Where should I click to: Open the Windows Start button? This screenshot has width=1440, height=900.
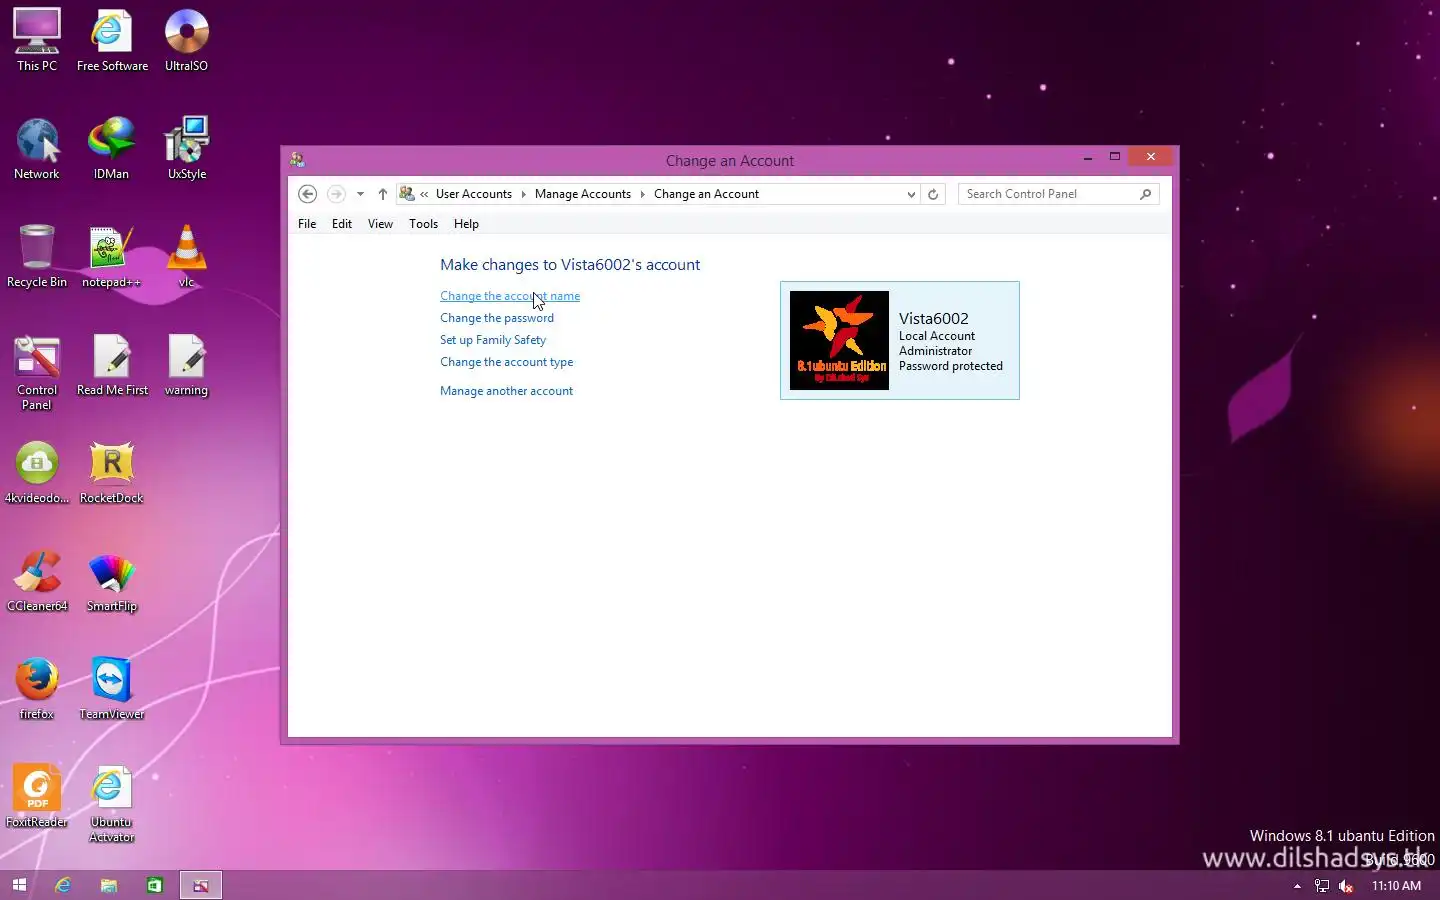coord(19,885)
